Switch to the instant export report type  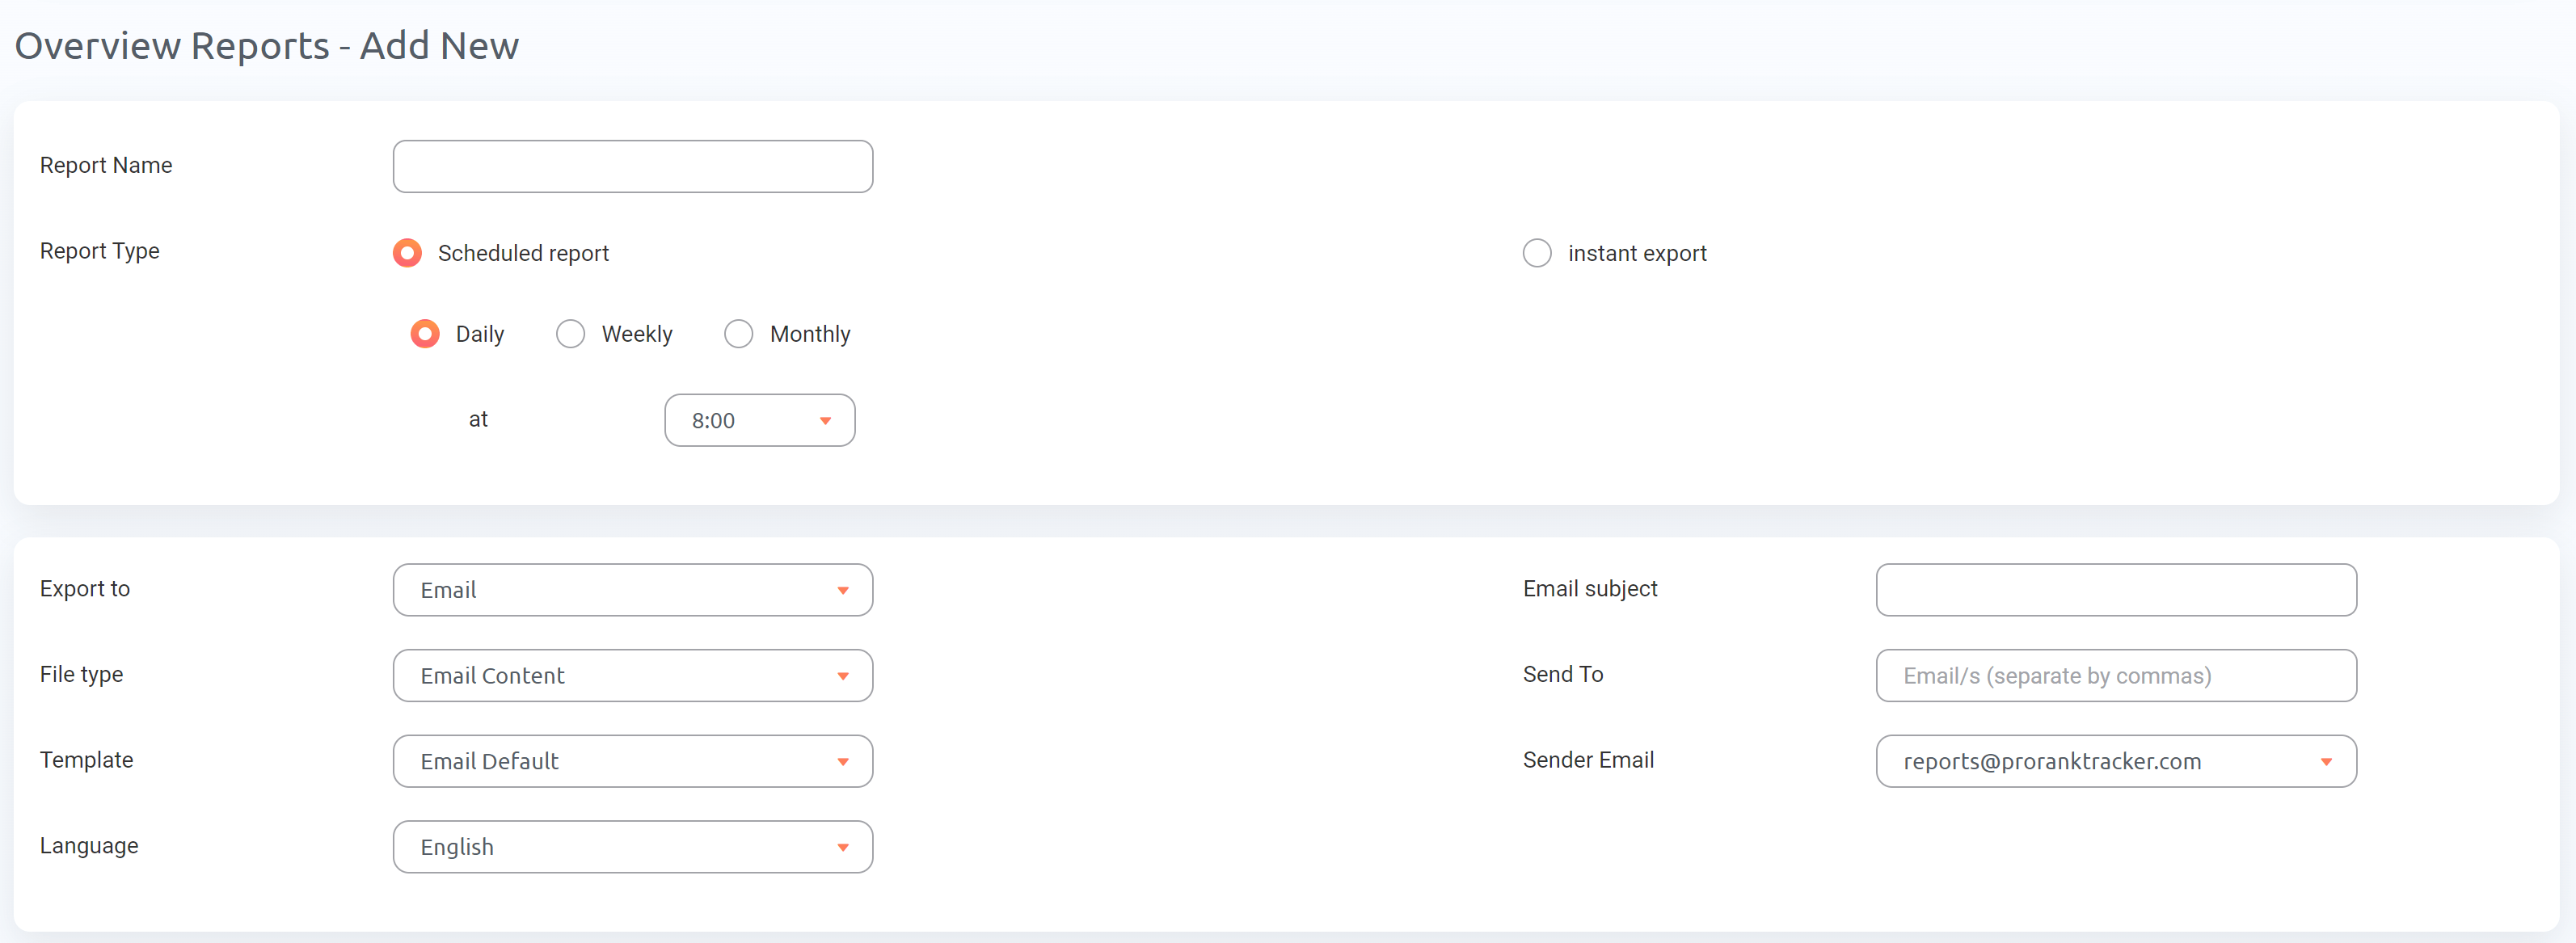click(x=1537, y=253)
